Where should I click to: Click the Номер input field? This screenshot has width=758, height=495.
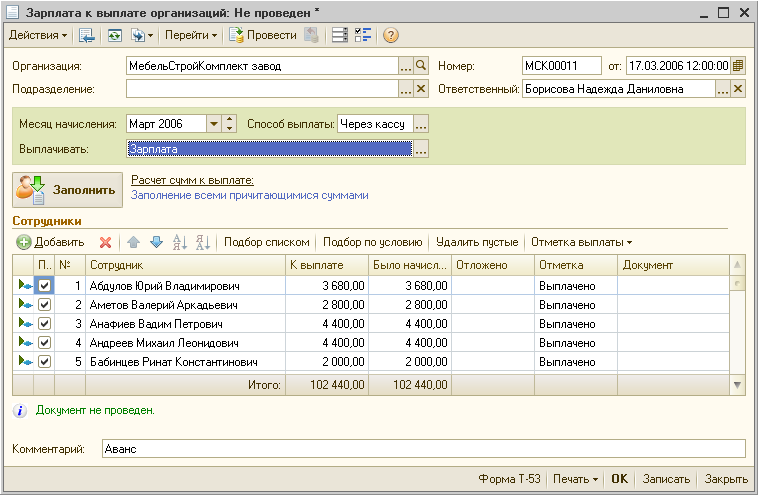click(562, 66)
